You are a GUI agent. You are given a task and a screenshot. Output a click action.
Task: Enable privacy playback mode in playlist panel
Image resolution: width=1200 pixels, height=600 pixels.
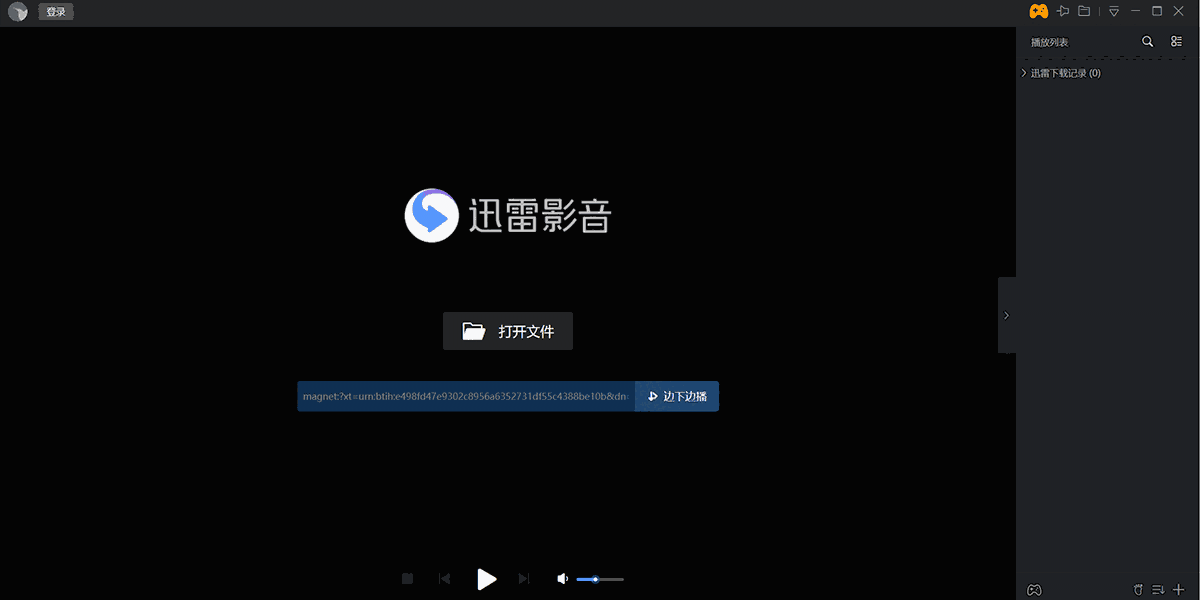[1137, 589]
